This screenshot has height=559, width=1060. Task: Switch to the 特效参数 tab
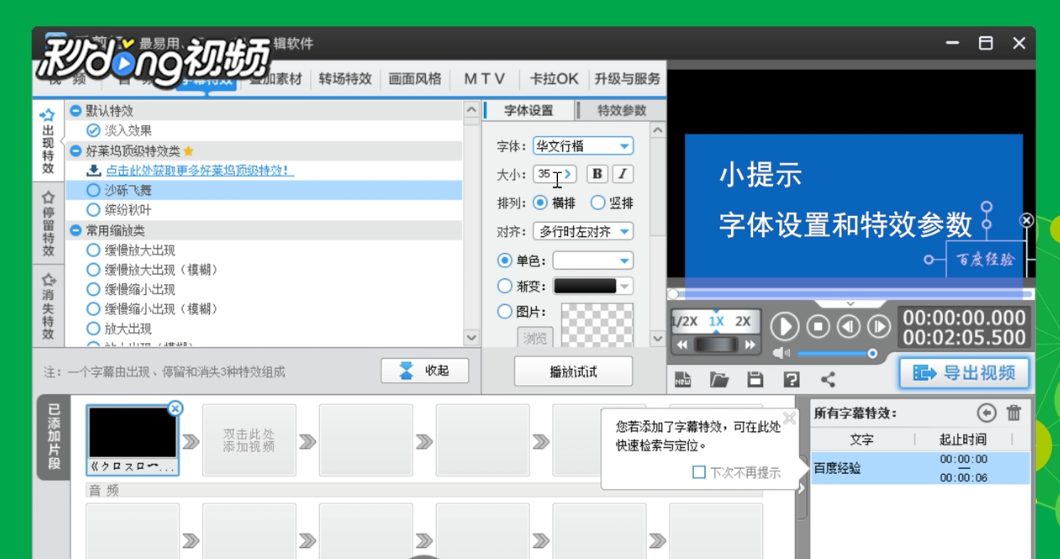coord(621,111)
